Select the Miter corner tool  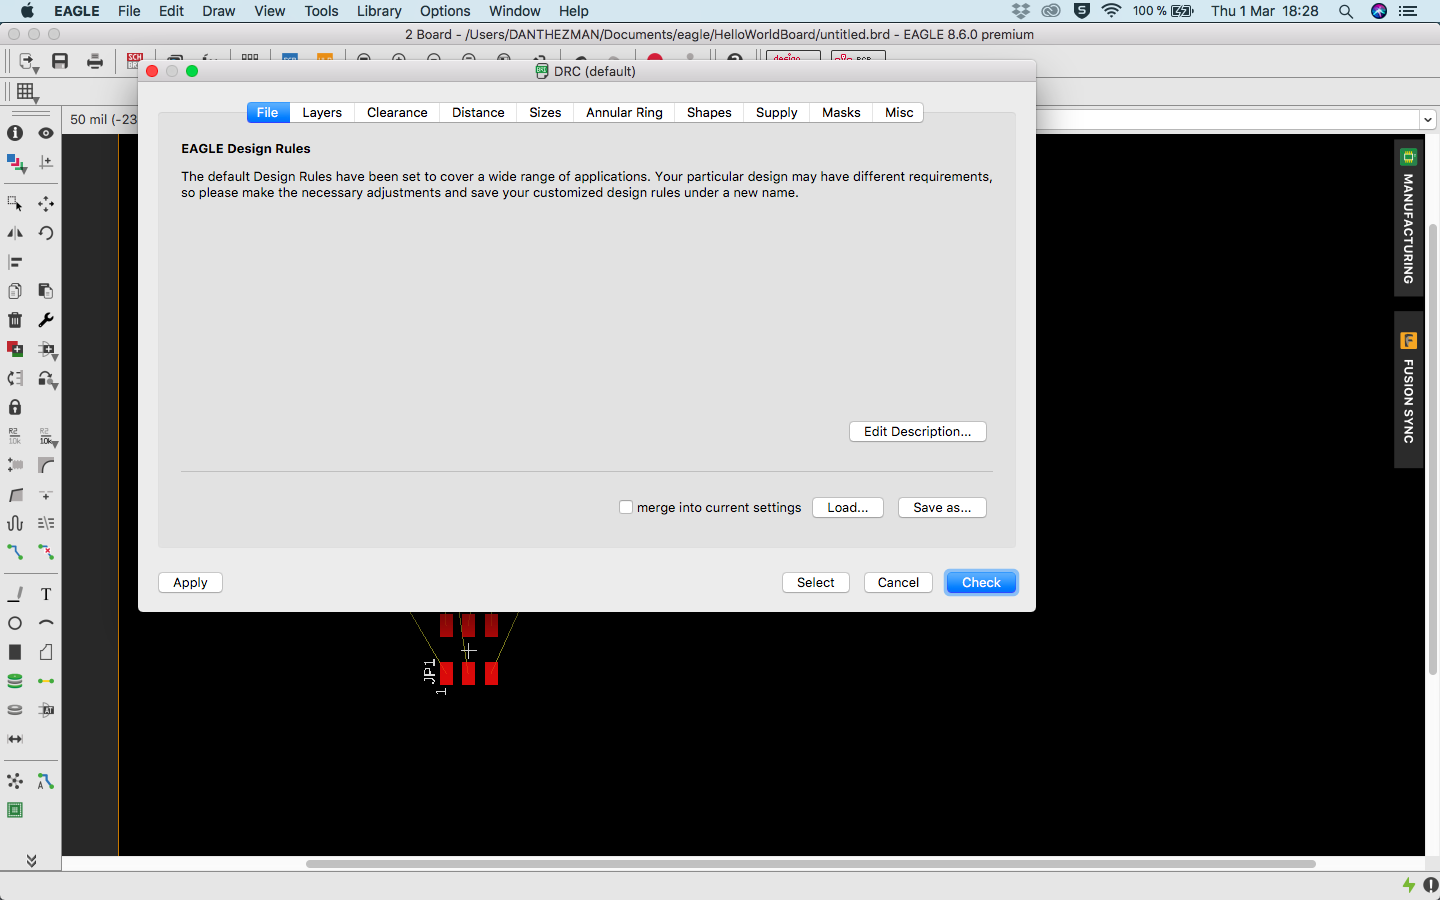[46, 465]
